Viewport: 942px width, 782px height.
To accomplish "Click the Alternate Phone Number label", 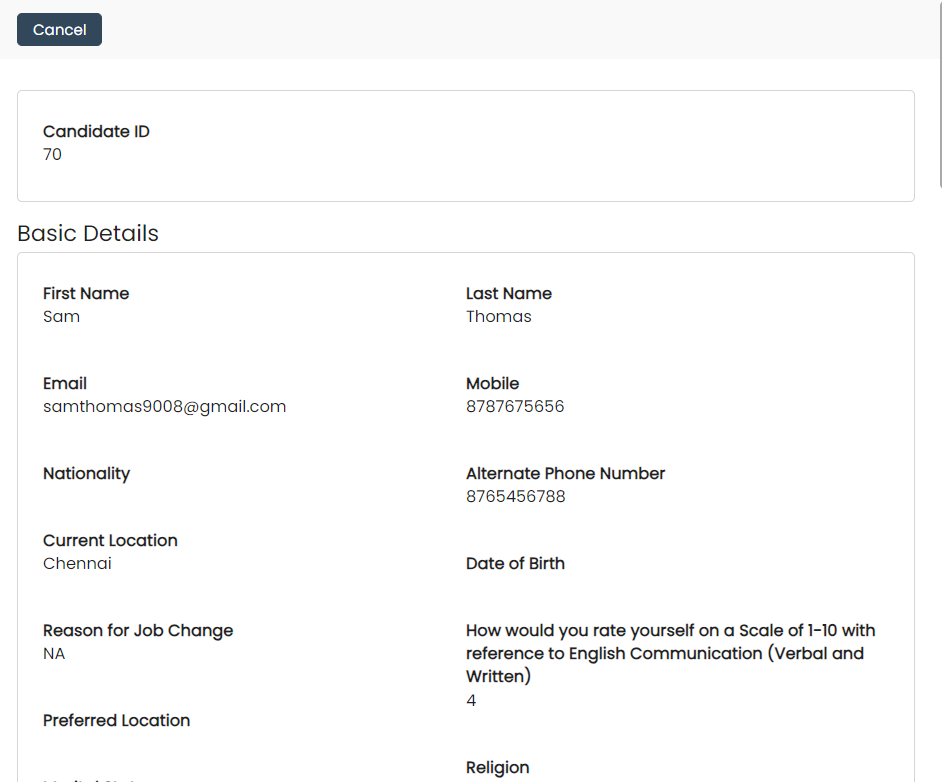I will tap(565, 473).
